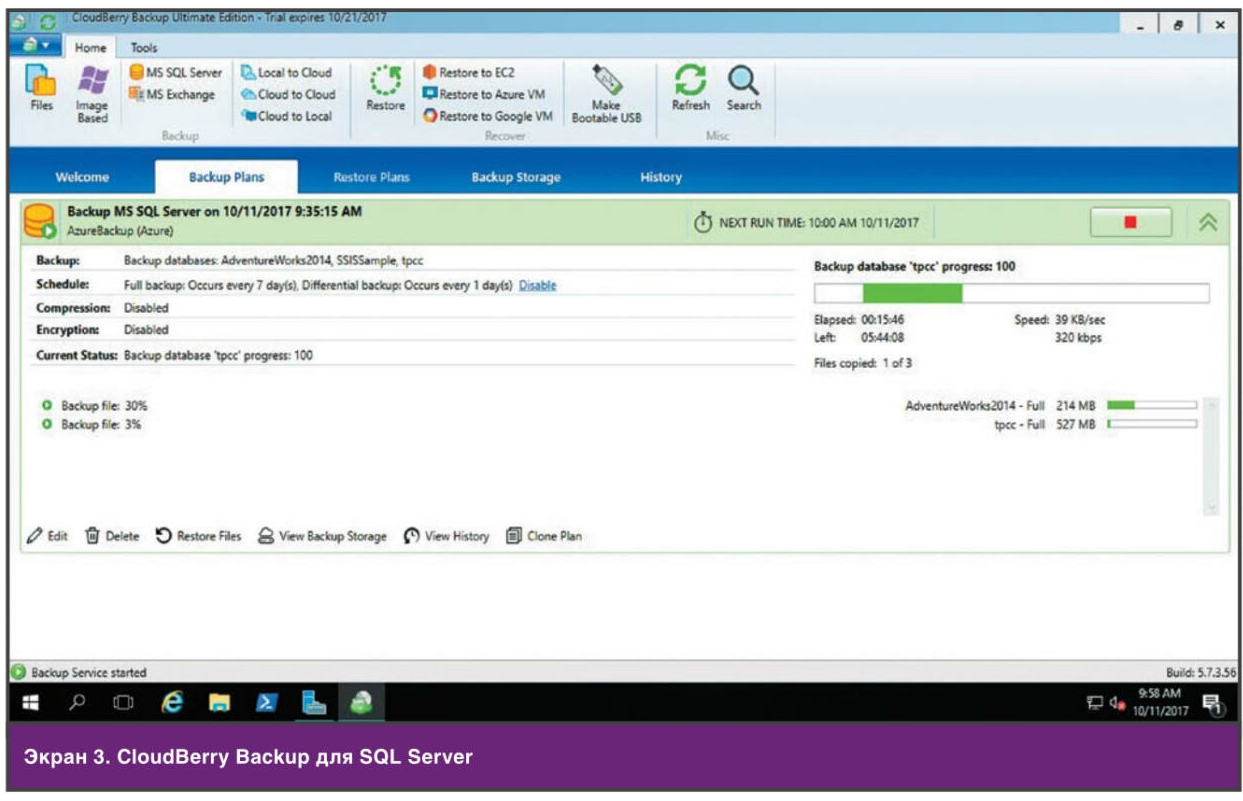
Task: Click the taskbar clock
Action: pos(1159,704)
